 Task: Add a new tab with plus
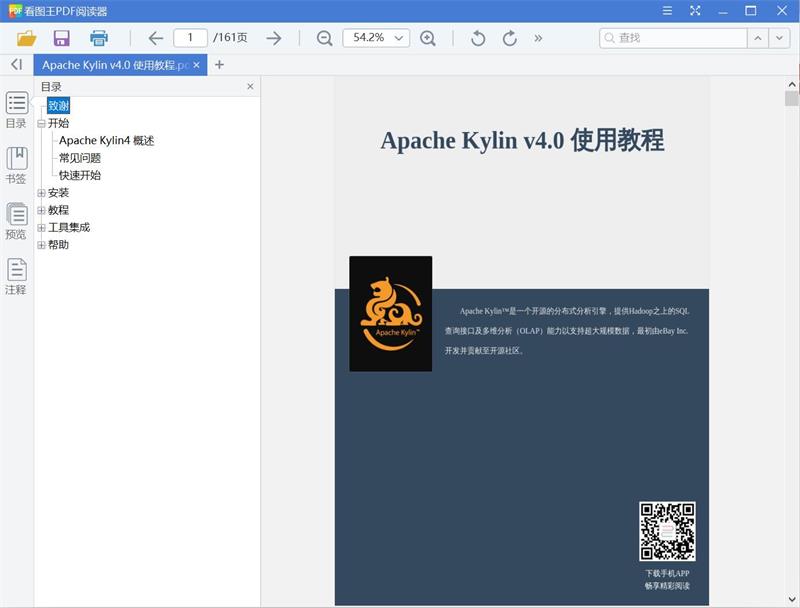[x=219, y=65]
